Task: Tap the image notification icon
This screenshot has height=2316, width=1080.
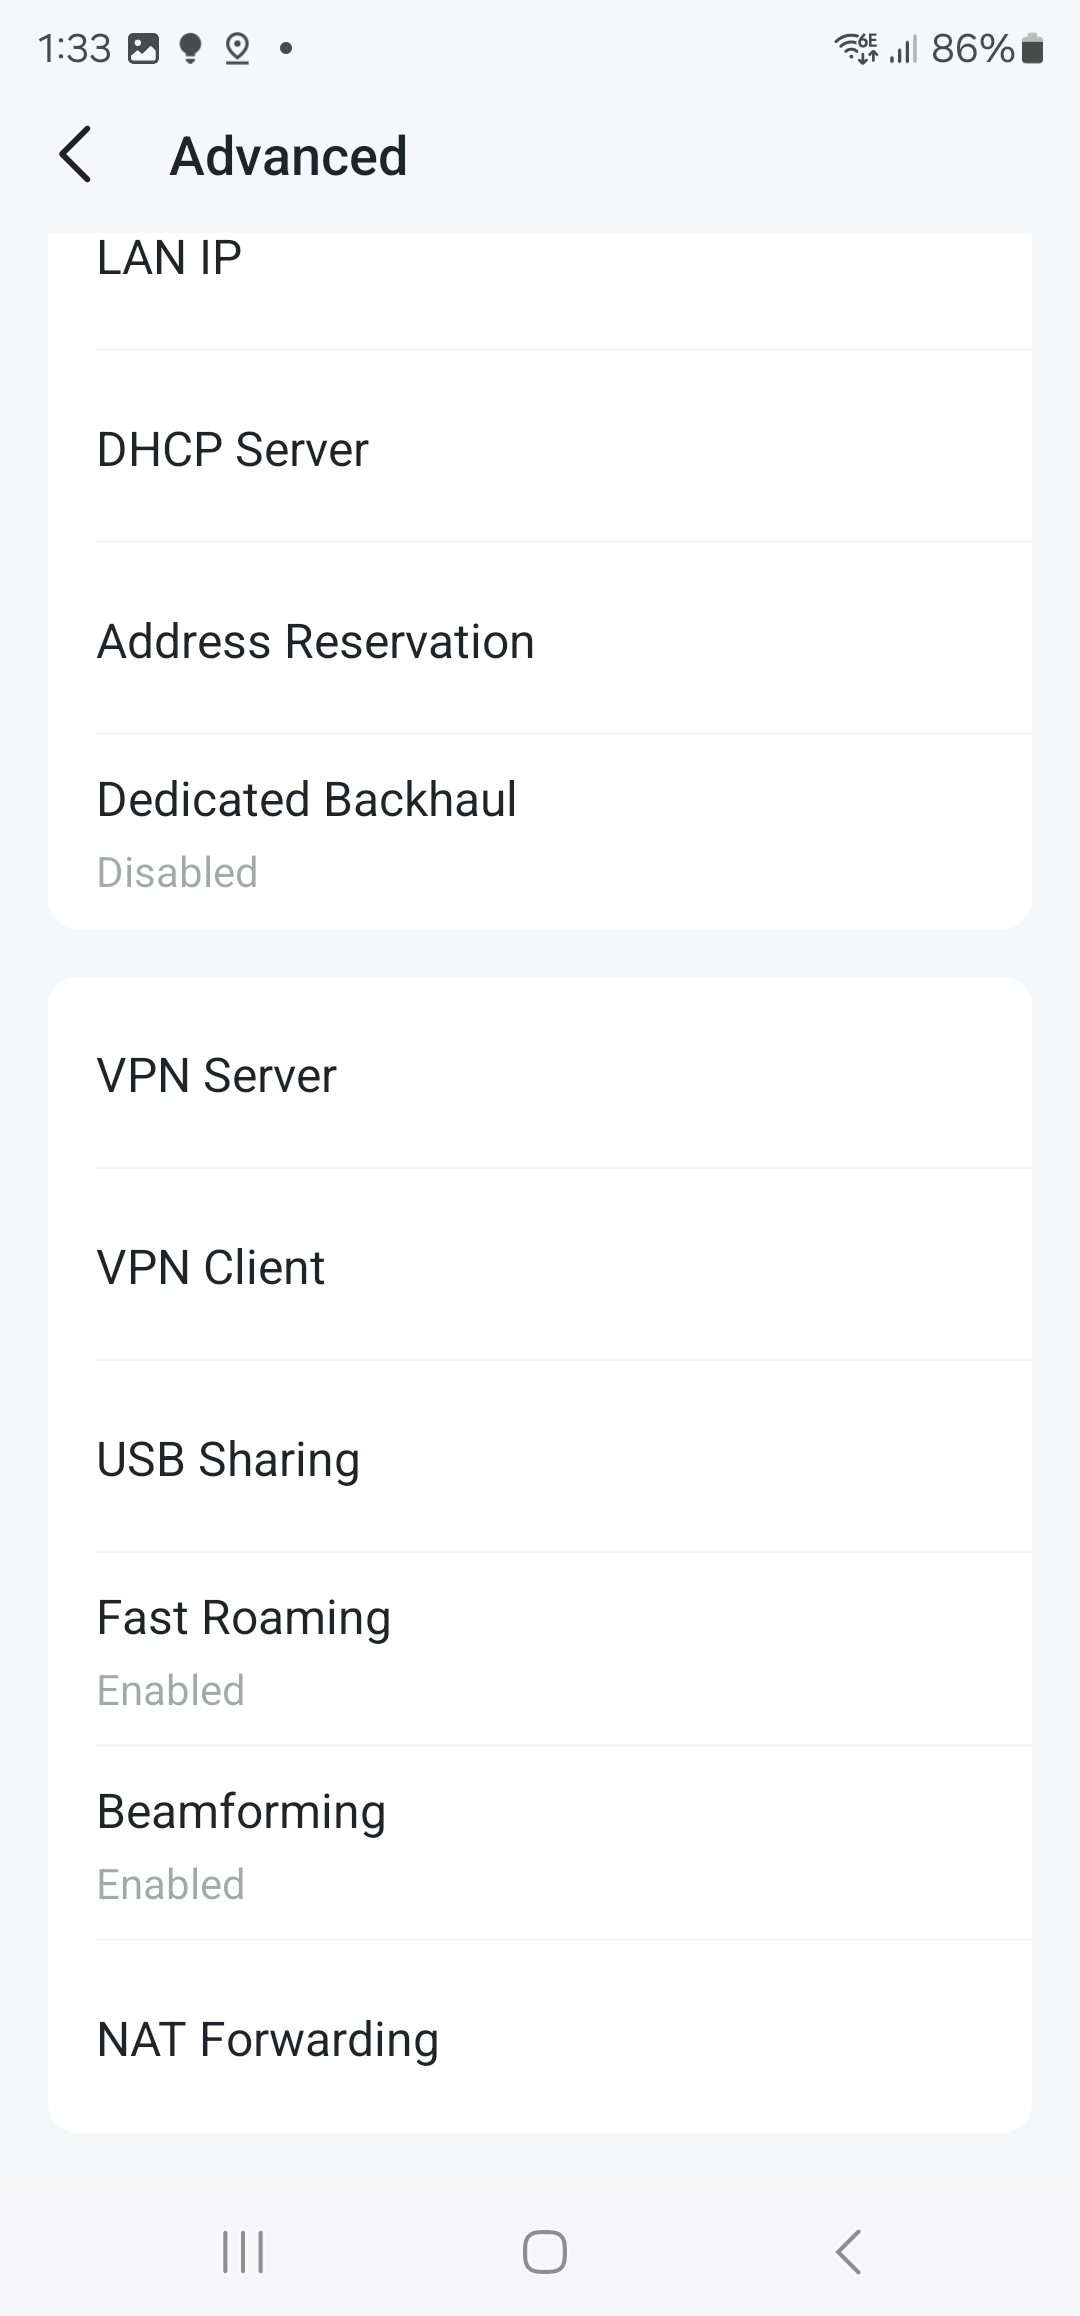Action: (x=144, y=48)
